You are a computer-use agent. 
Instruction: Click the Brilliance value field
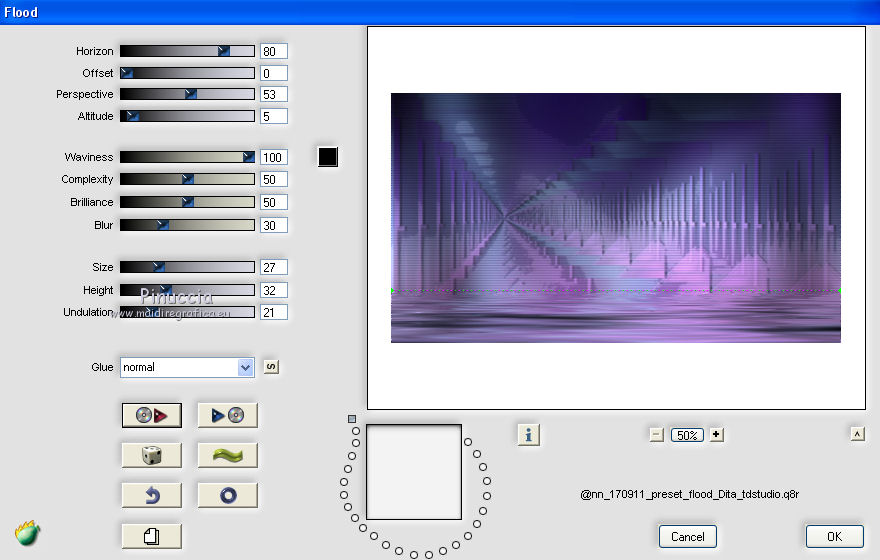coord(274,202)
